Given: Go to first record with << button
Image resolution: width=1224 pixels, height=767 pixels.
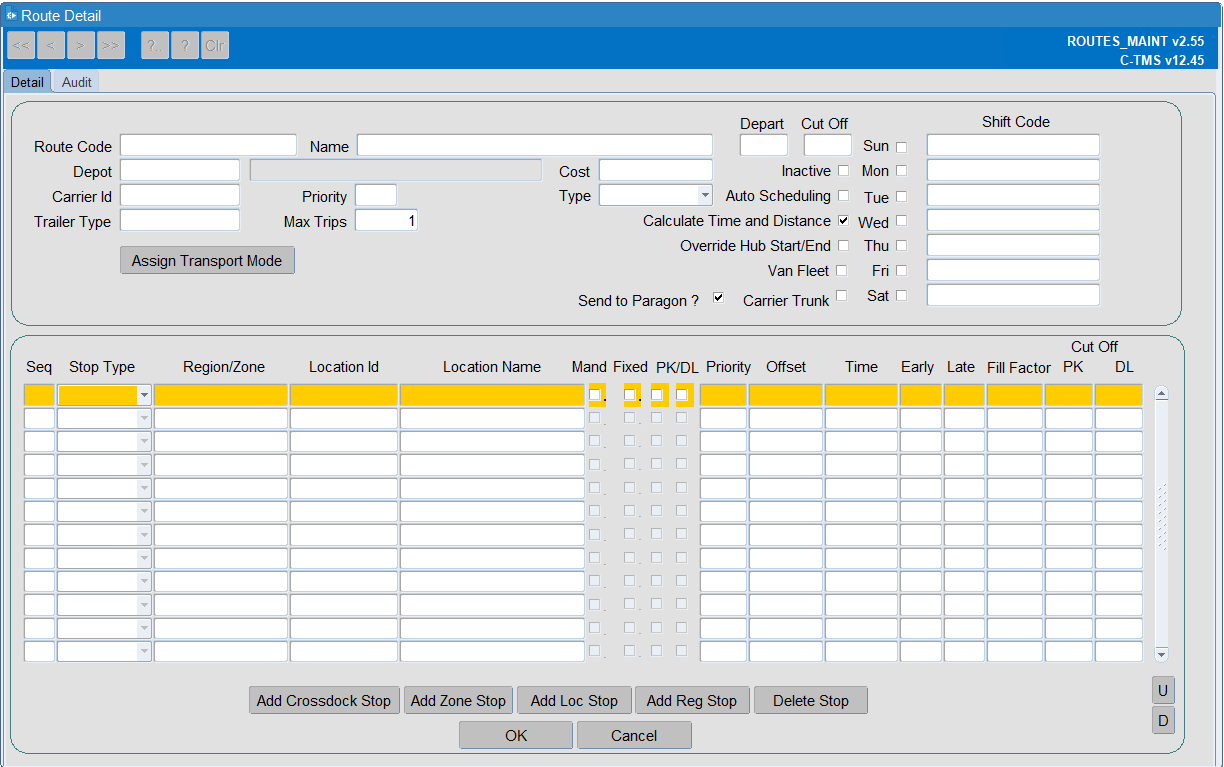Looking at the screenshot, I should click(21, 45).
